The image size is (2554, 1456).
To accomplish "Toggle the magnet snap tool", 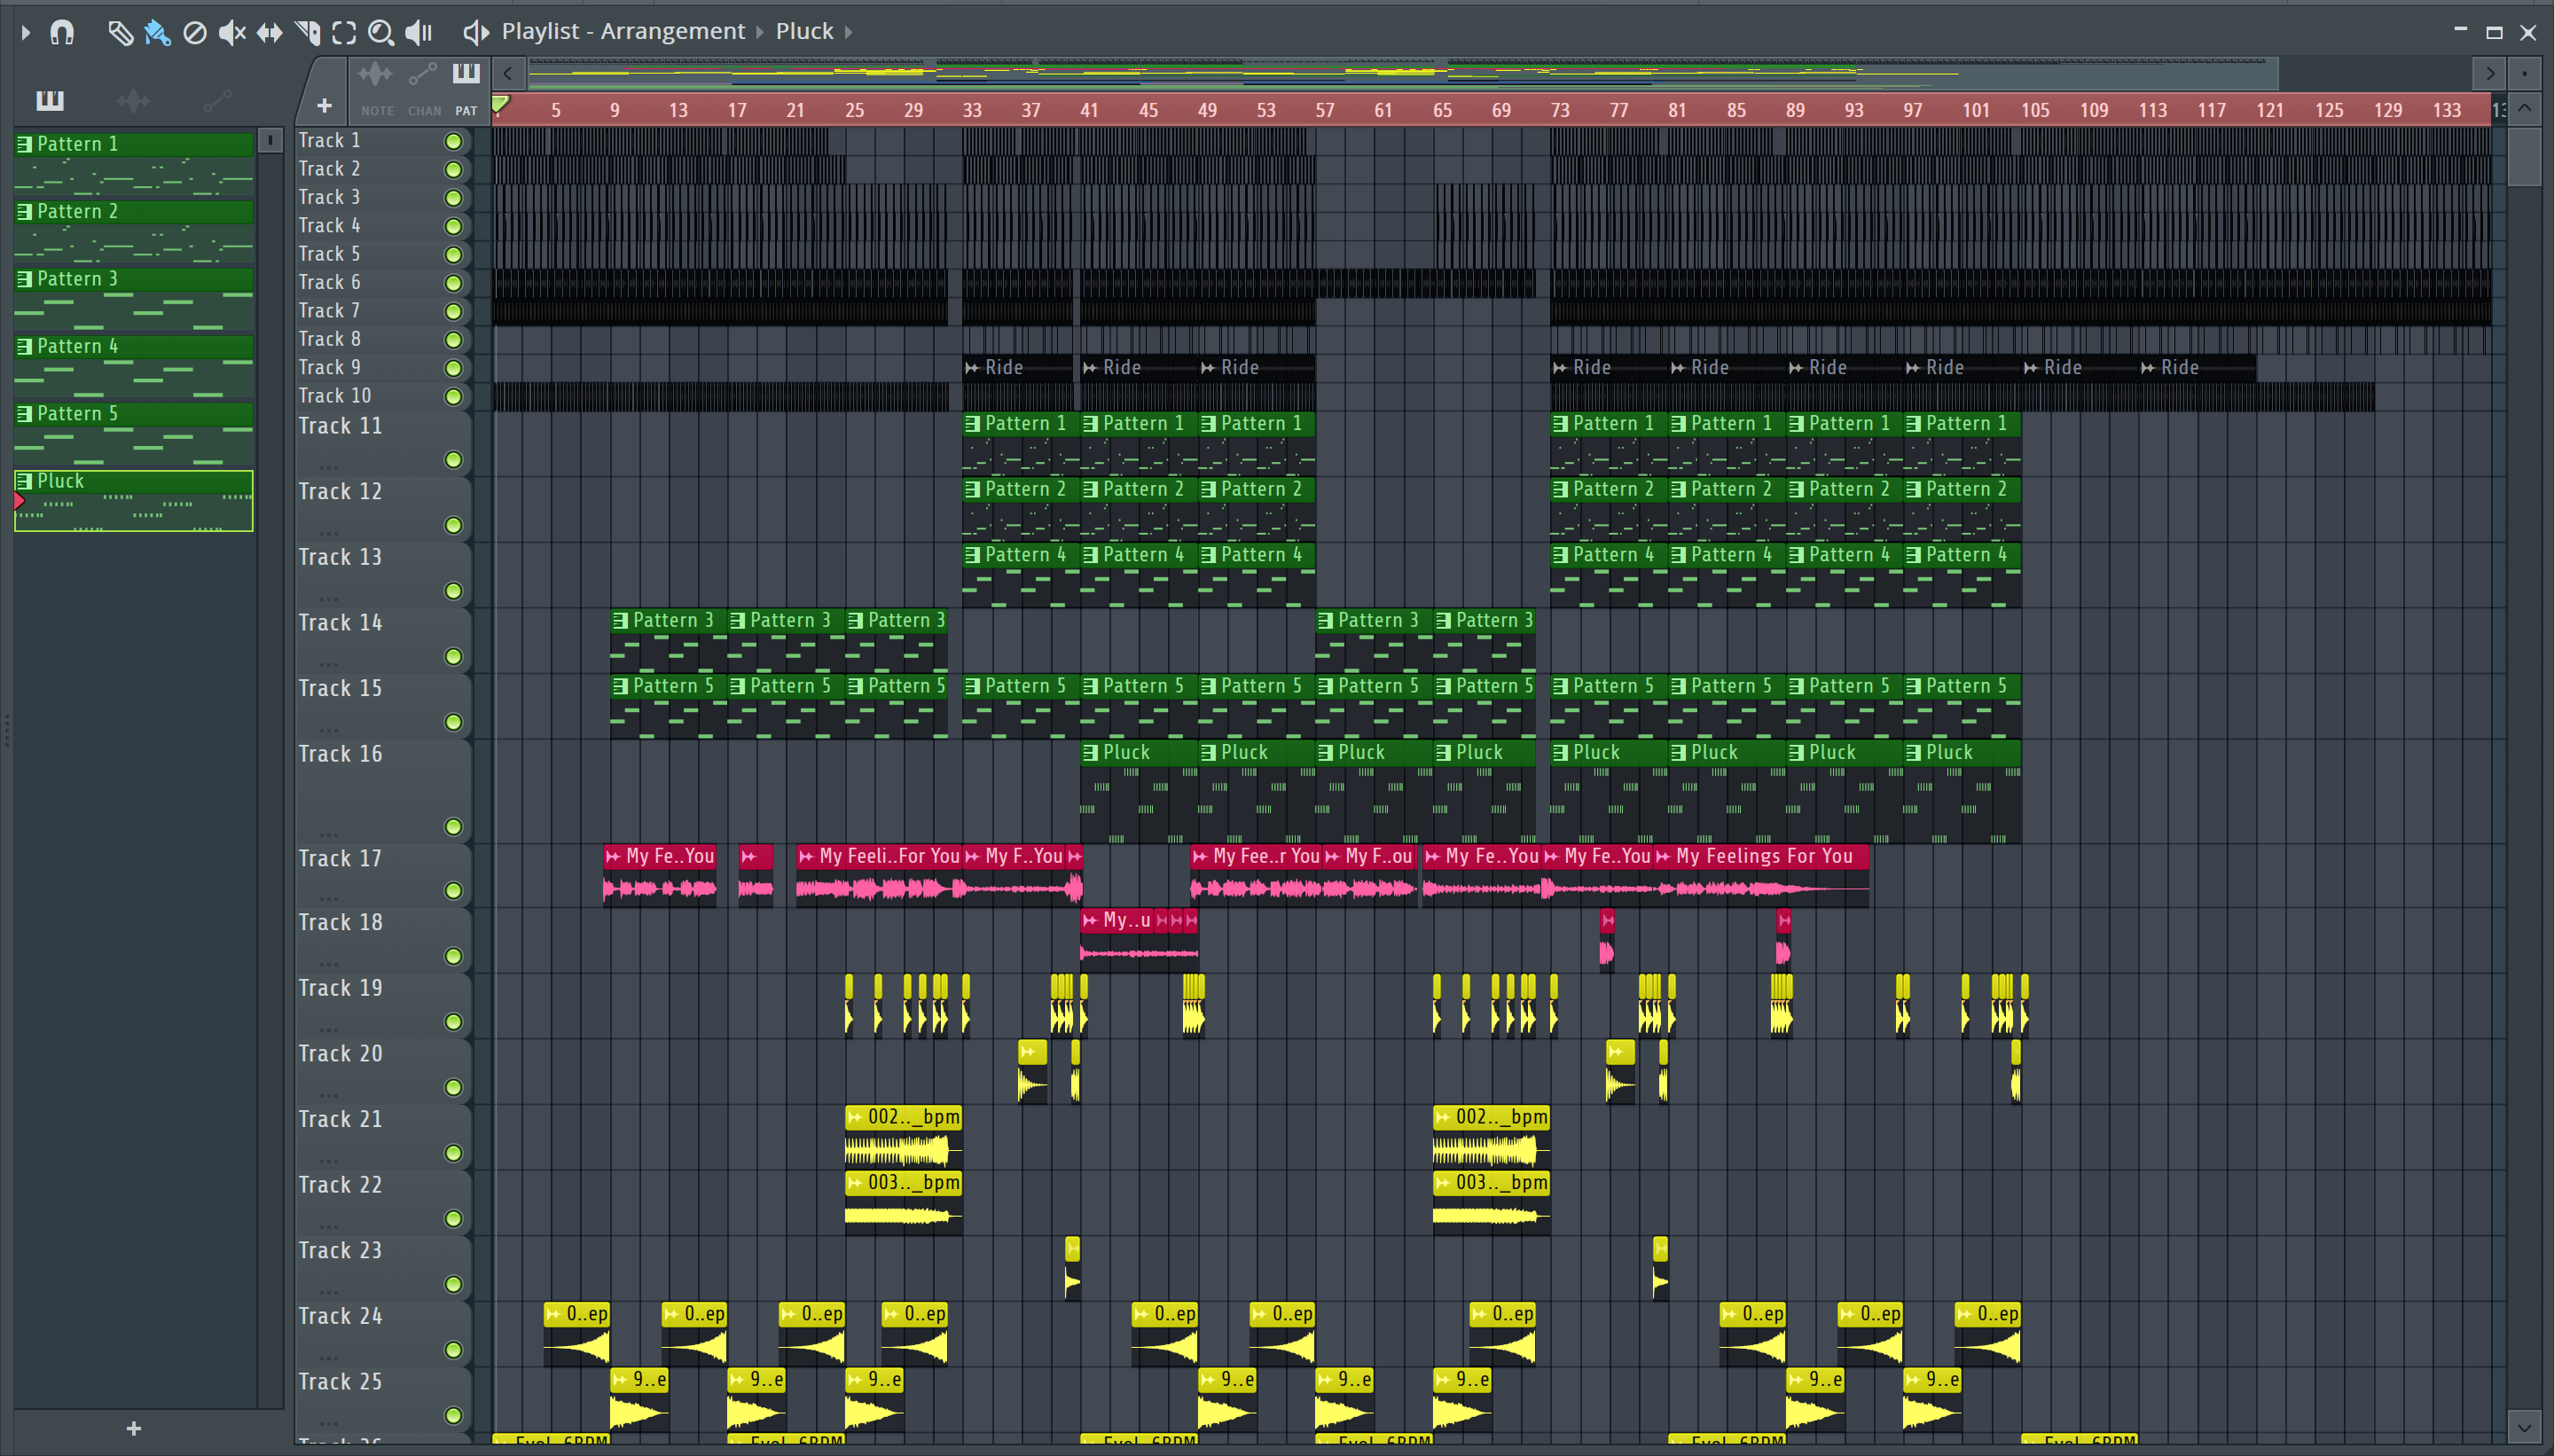I will (x=62, y=33).
